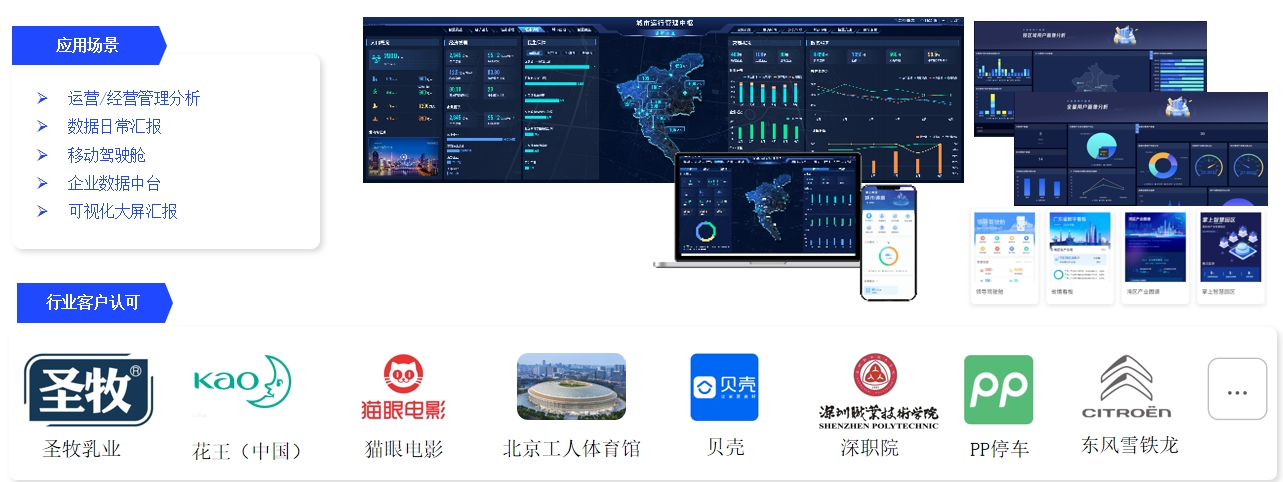Open the 北京工人体育馆 stadium photo
1283x482 pixels.
(x=571, y=386)
